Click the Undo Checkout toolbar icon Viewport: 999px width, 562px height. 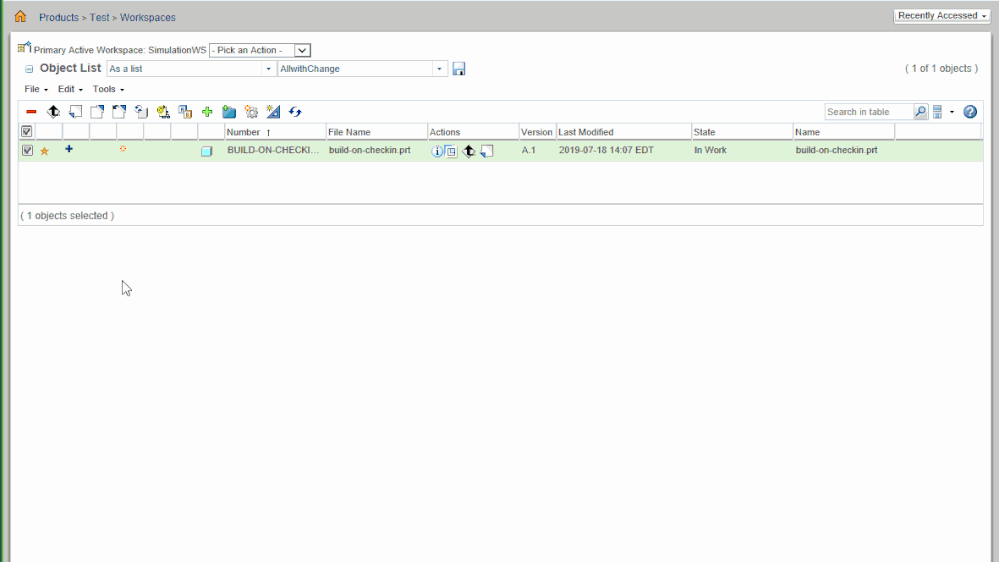pyautogui.click(x=119, y=112)
